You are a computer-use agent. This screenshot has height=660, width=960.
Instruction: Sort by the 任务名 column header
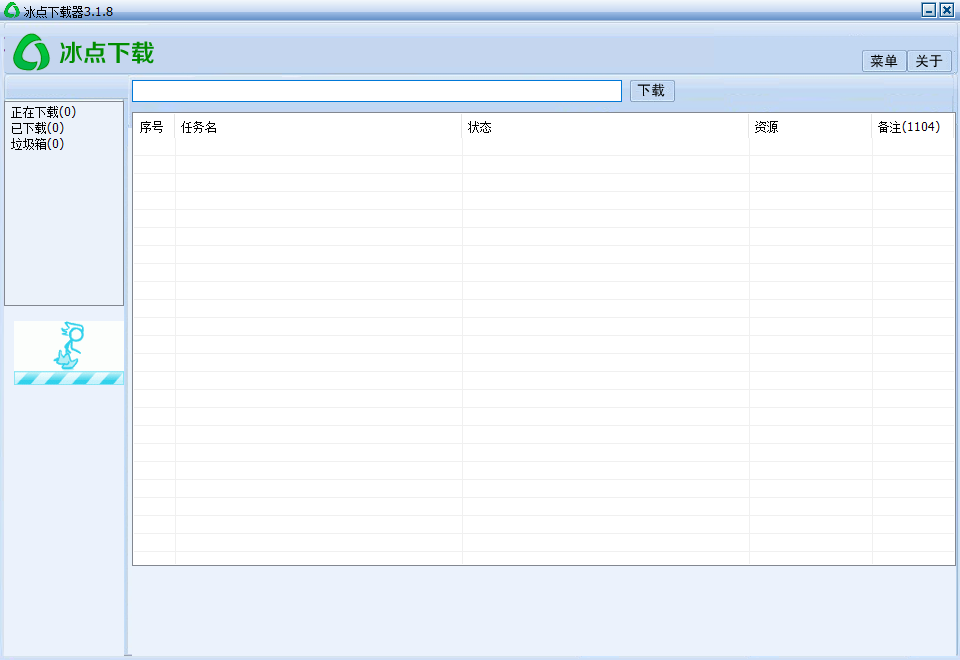tap(318, 127)
